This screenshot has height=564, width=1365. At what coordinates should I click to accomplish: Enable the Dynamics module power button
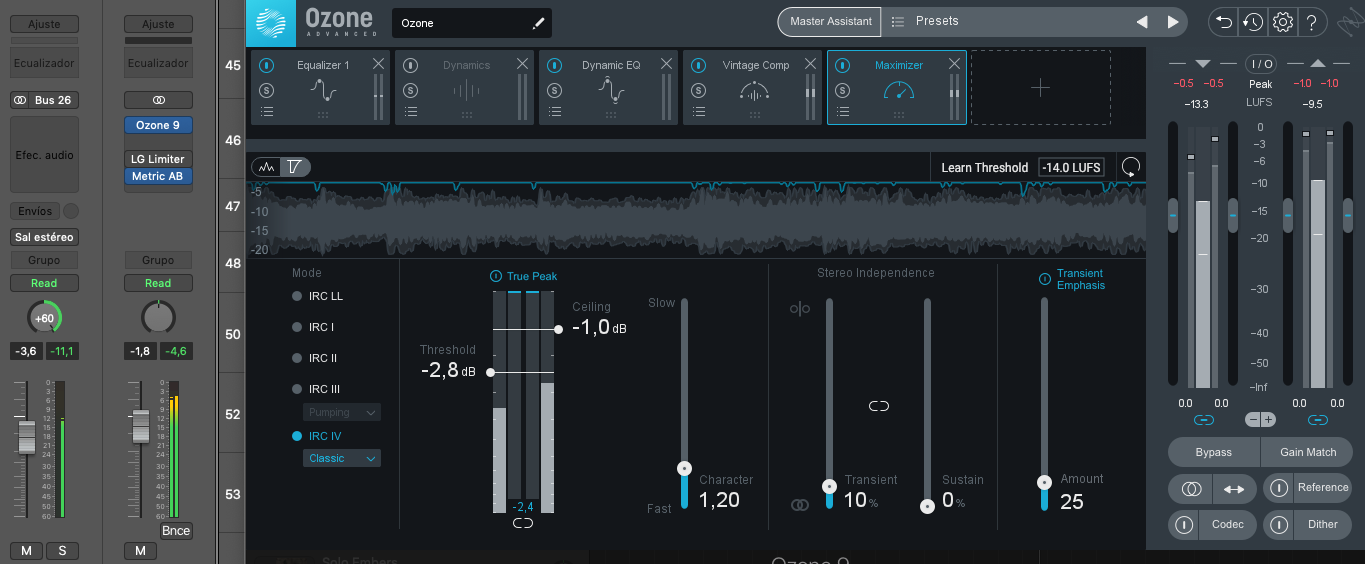(x=410, y=65)
